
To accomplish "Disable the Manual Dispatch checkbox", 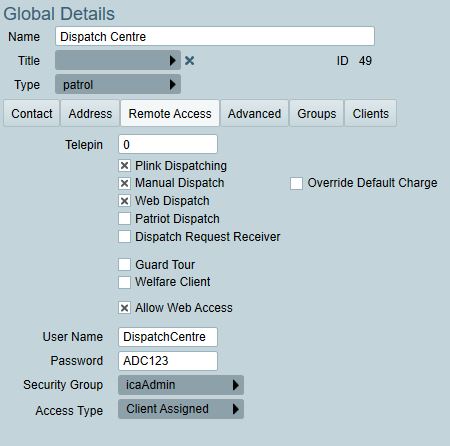I will pos(124,183).
